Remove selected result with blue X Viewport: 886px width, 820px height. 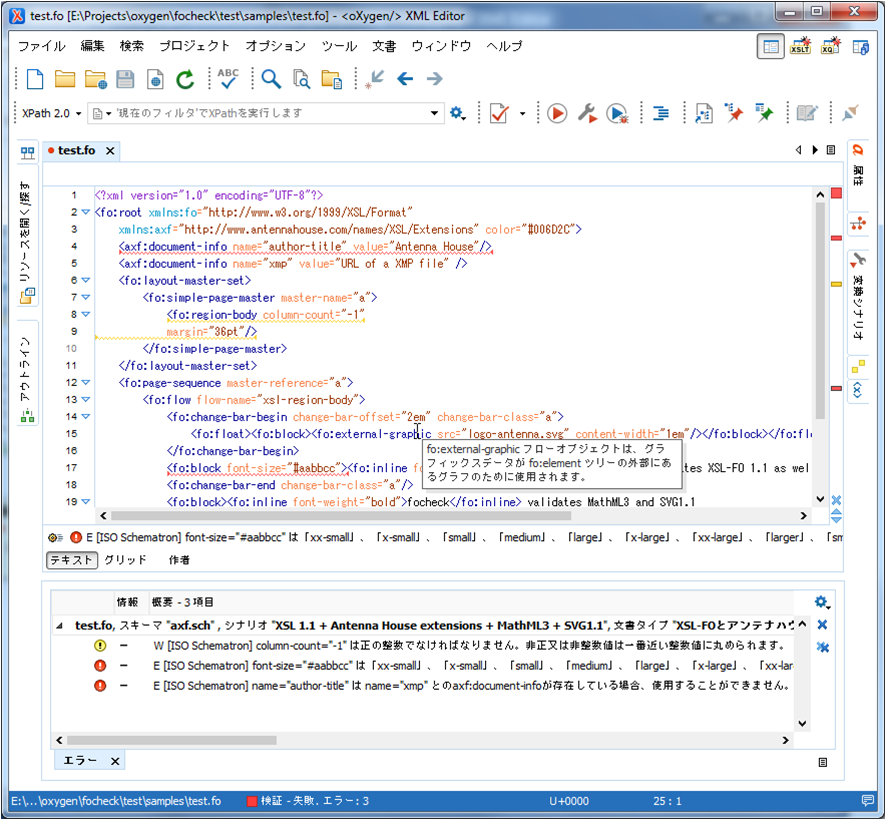[x=822, y=624]
